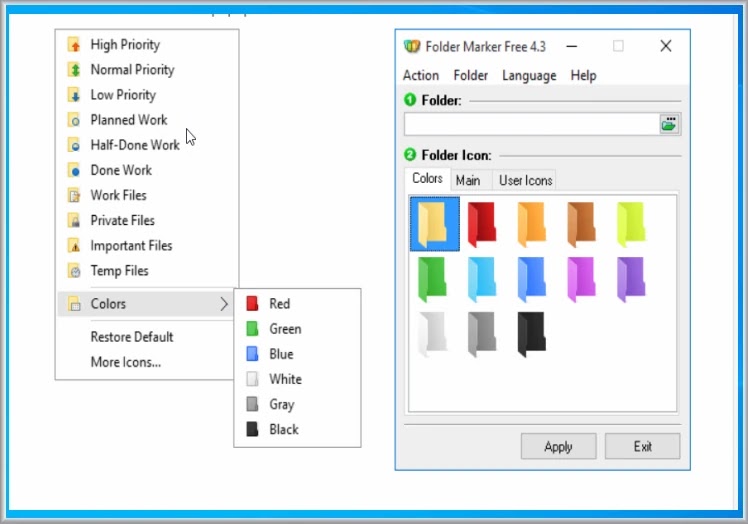Choose Green from the Colors submenu
The width and height of the screenshot is (748, 524).
click(x=297, y=329)
